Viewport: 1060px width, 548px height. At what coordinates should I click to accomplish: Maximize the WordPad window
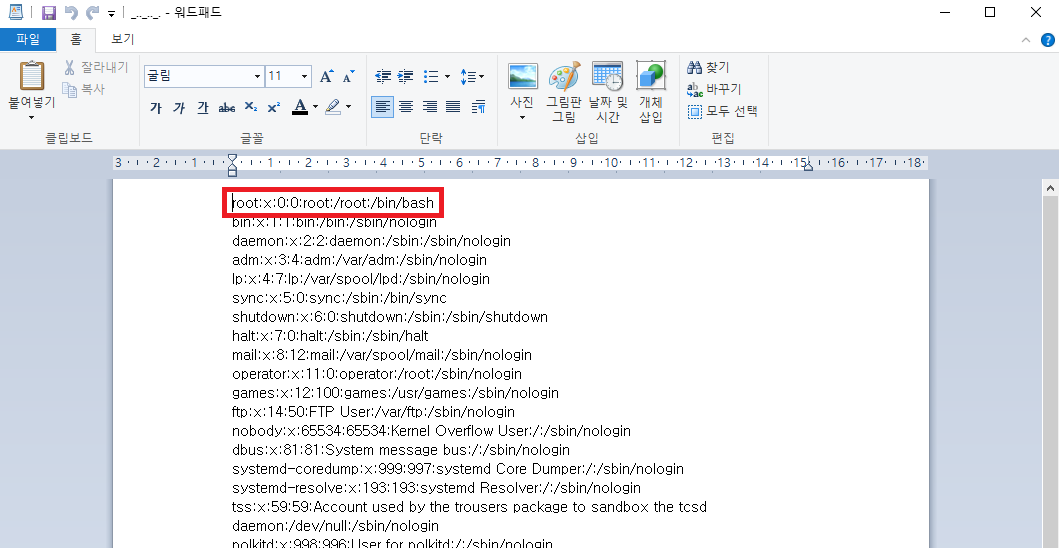[x=990, y=12]
